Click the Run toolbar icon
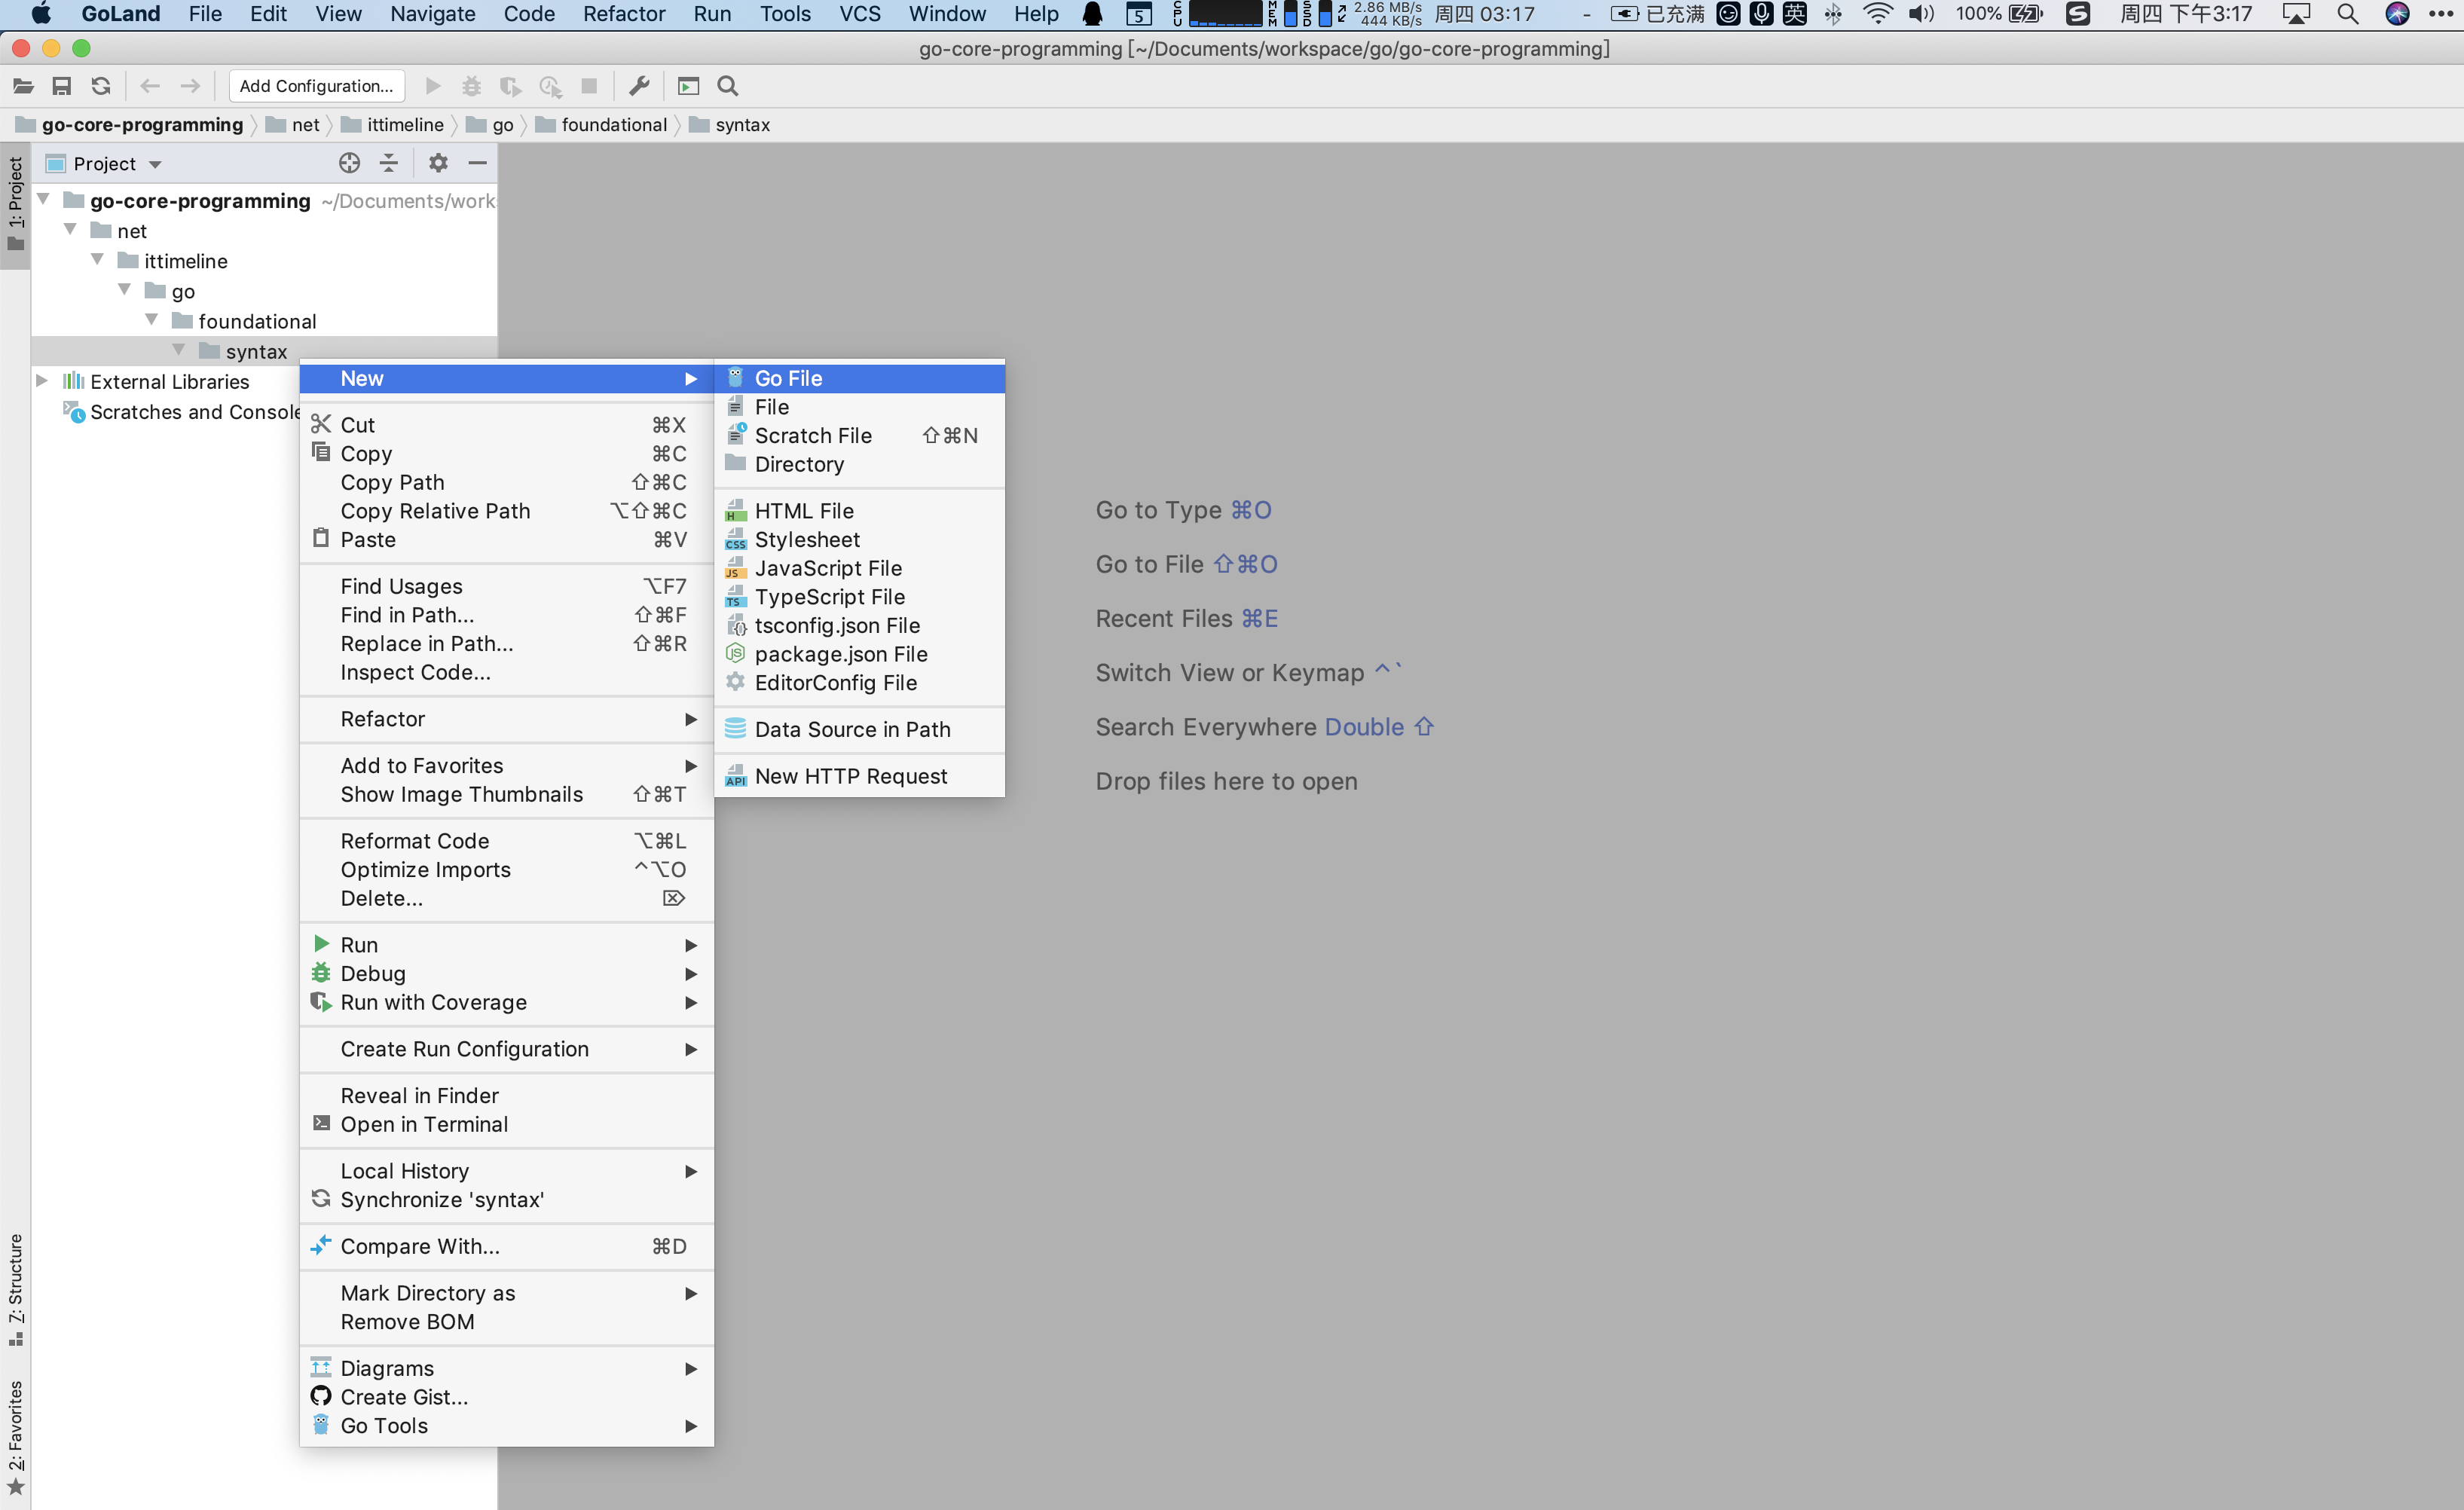Screen dimensions: 2464x1510 [x=433, y=86]
